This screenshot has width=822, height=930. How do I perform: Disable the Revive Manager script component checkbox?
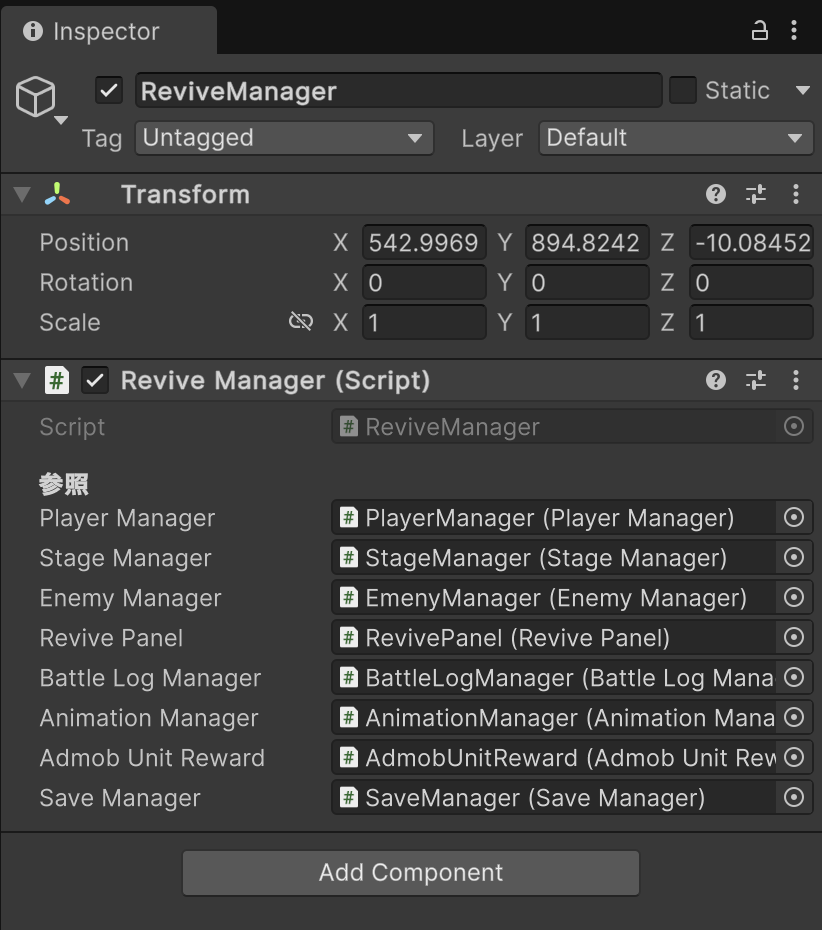click(x=96, y=380)
